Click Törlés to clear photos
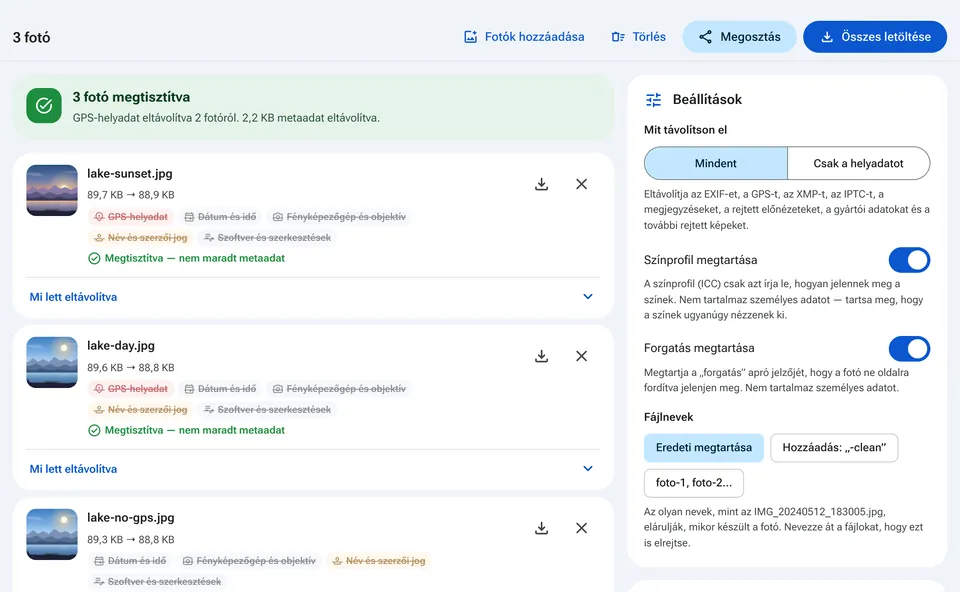The width and height of the screenshot is (960, 592). coord(639,37)
